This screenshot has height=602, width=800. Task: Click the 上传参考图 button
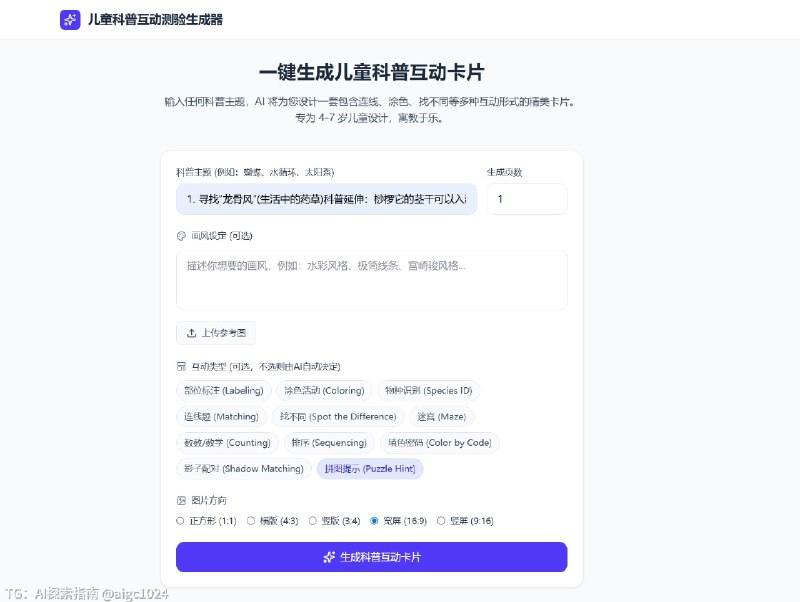click(216, 333)
